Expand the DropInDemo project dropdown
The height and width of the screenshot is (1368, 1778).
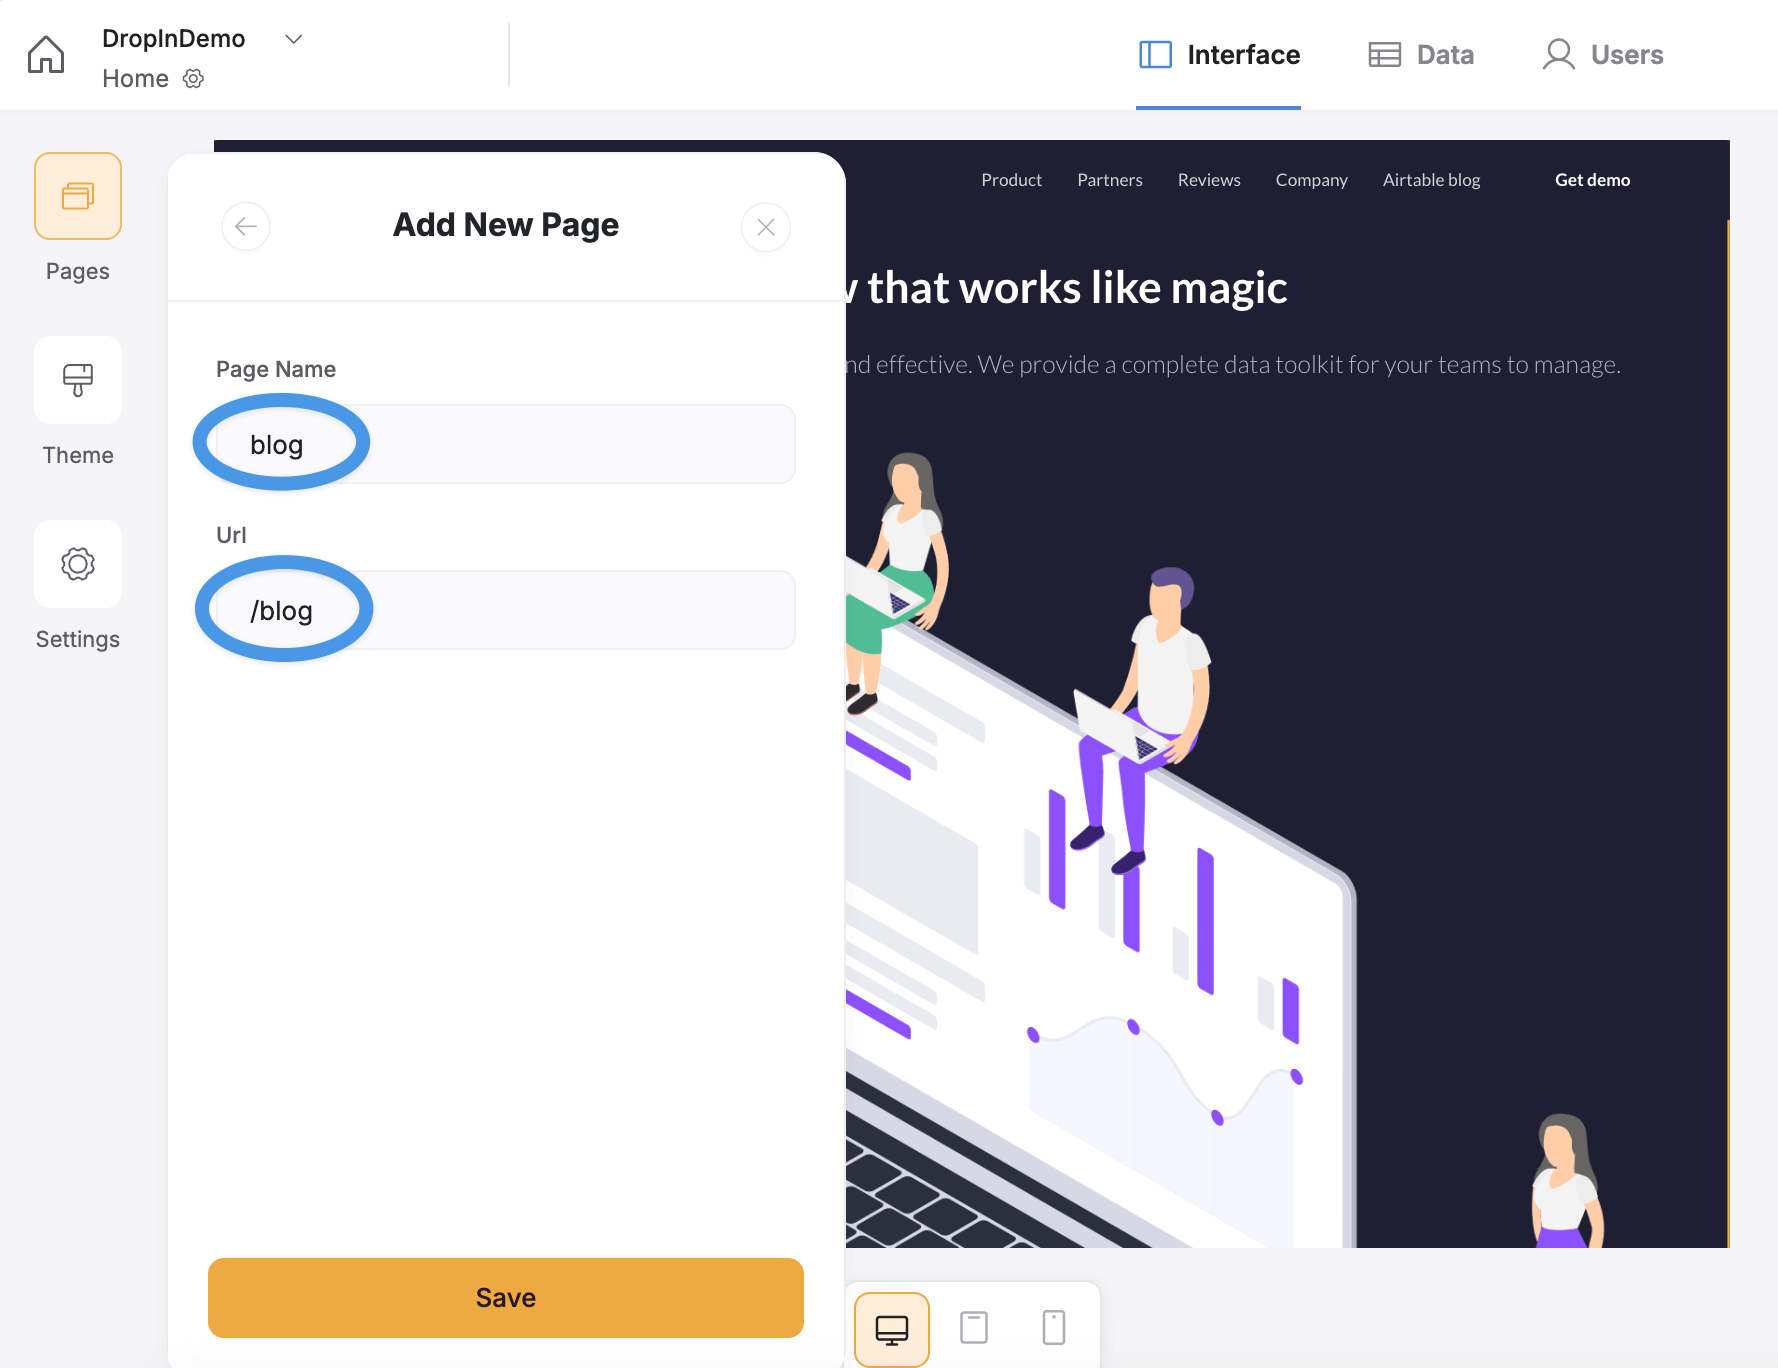point(293,39)
